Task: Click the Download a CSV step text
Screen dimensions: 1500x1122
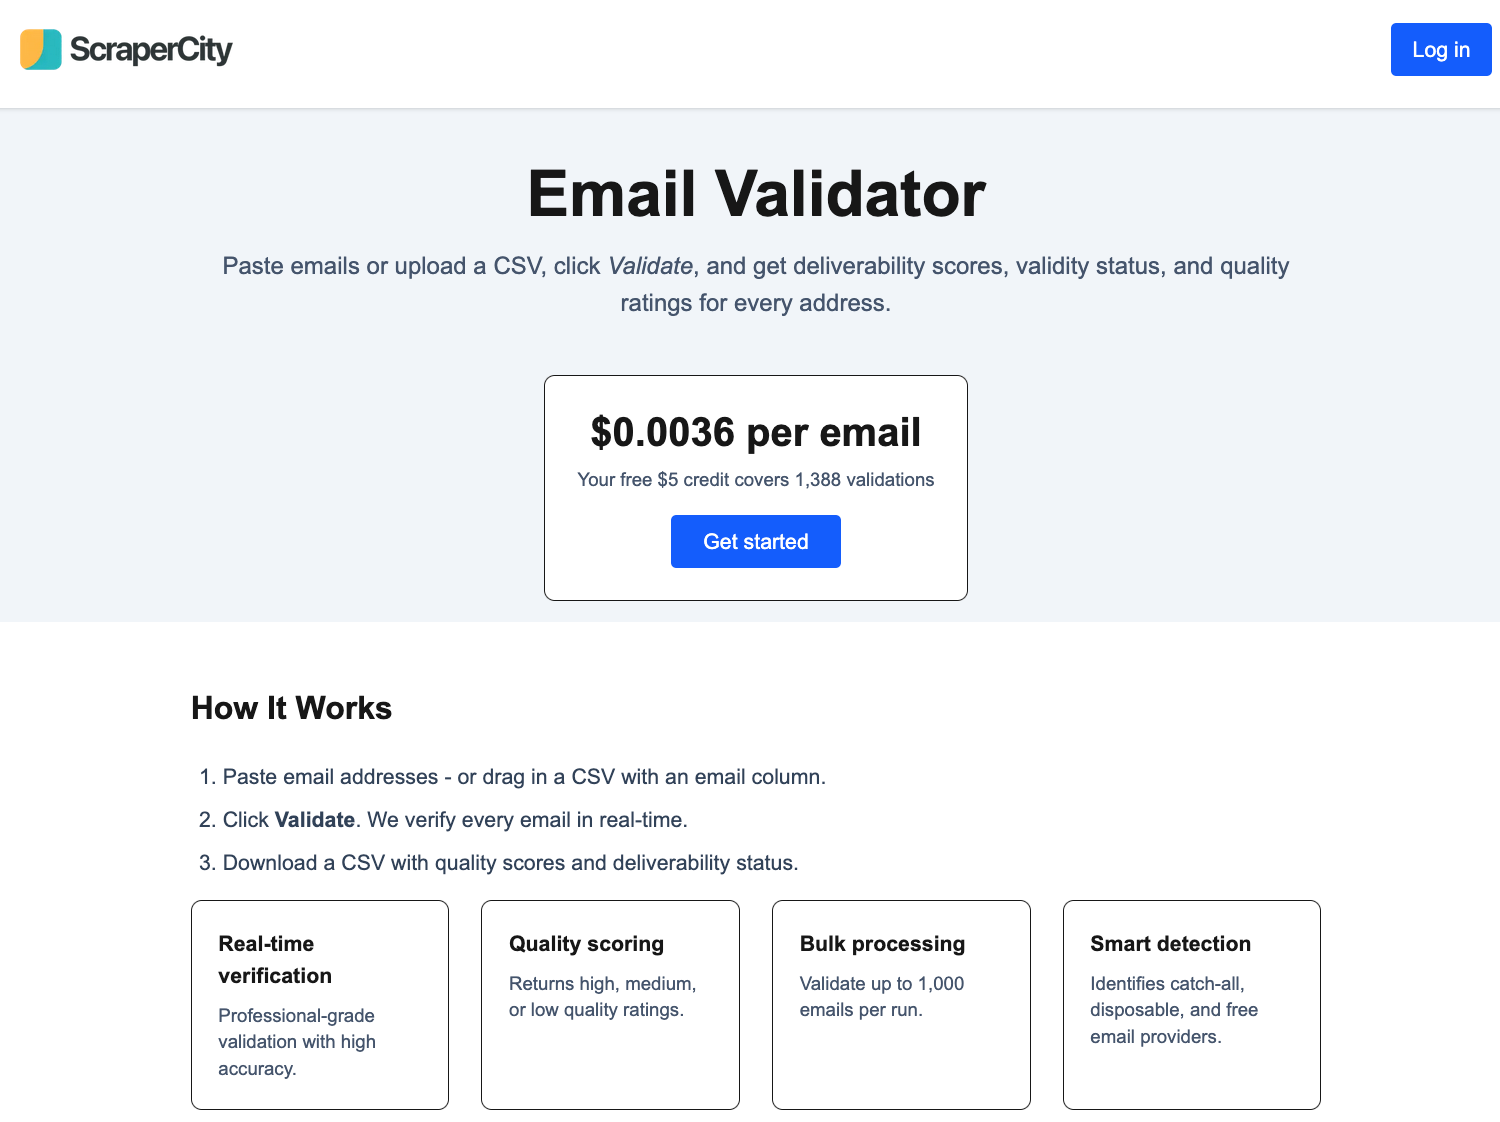Action: [x=510, y=863]
